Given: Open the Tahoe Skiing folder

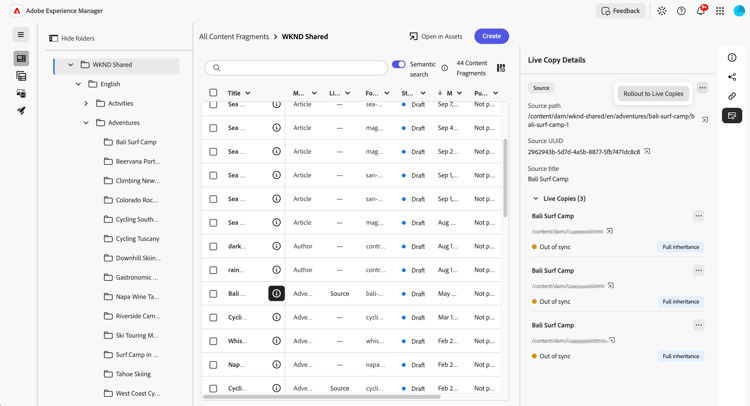Looking at the screenshot, I should (127, 374).
